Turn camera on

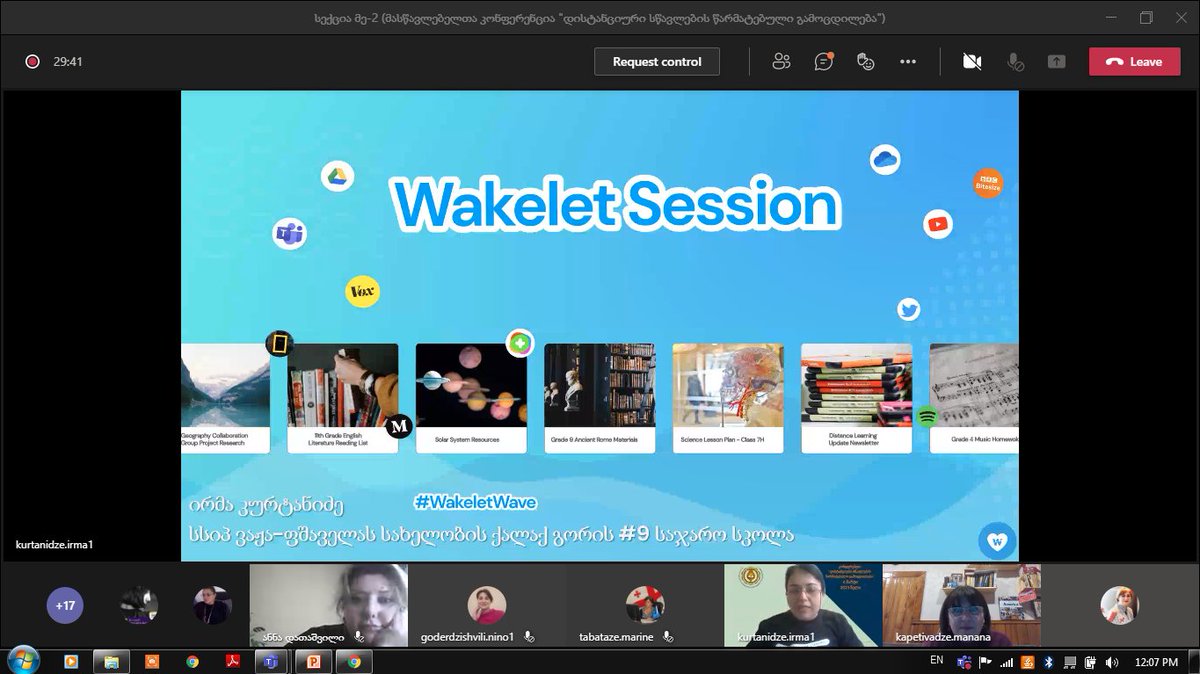coord(971,61)
